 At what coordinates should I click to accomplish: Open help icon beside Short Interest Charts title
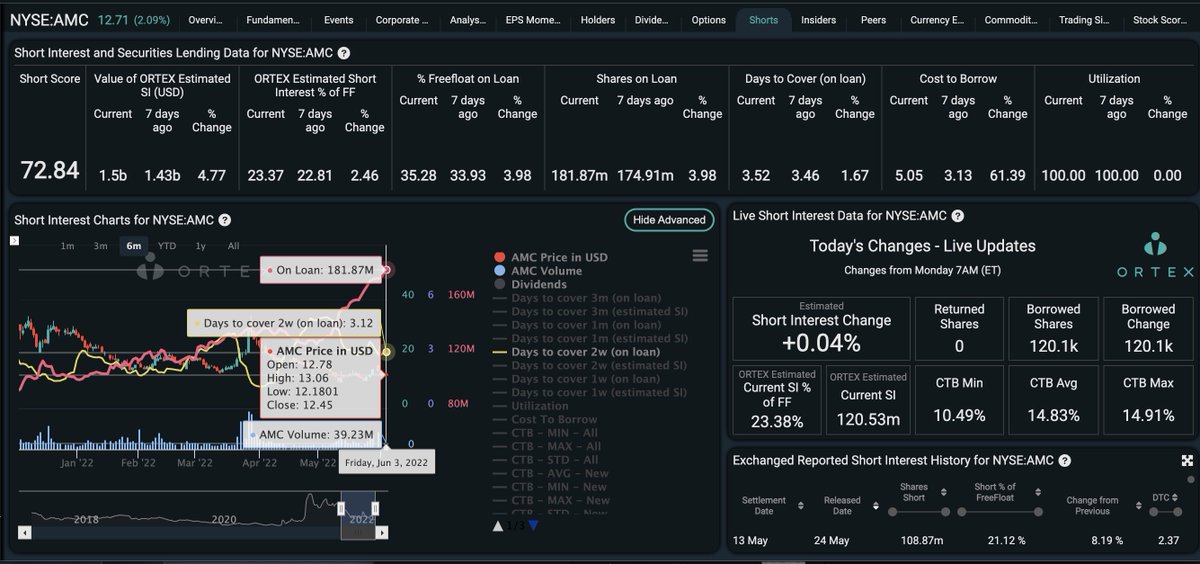[225, 220]
